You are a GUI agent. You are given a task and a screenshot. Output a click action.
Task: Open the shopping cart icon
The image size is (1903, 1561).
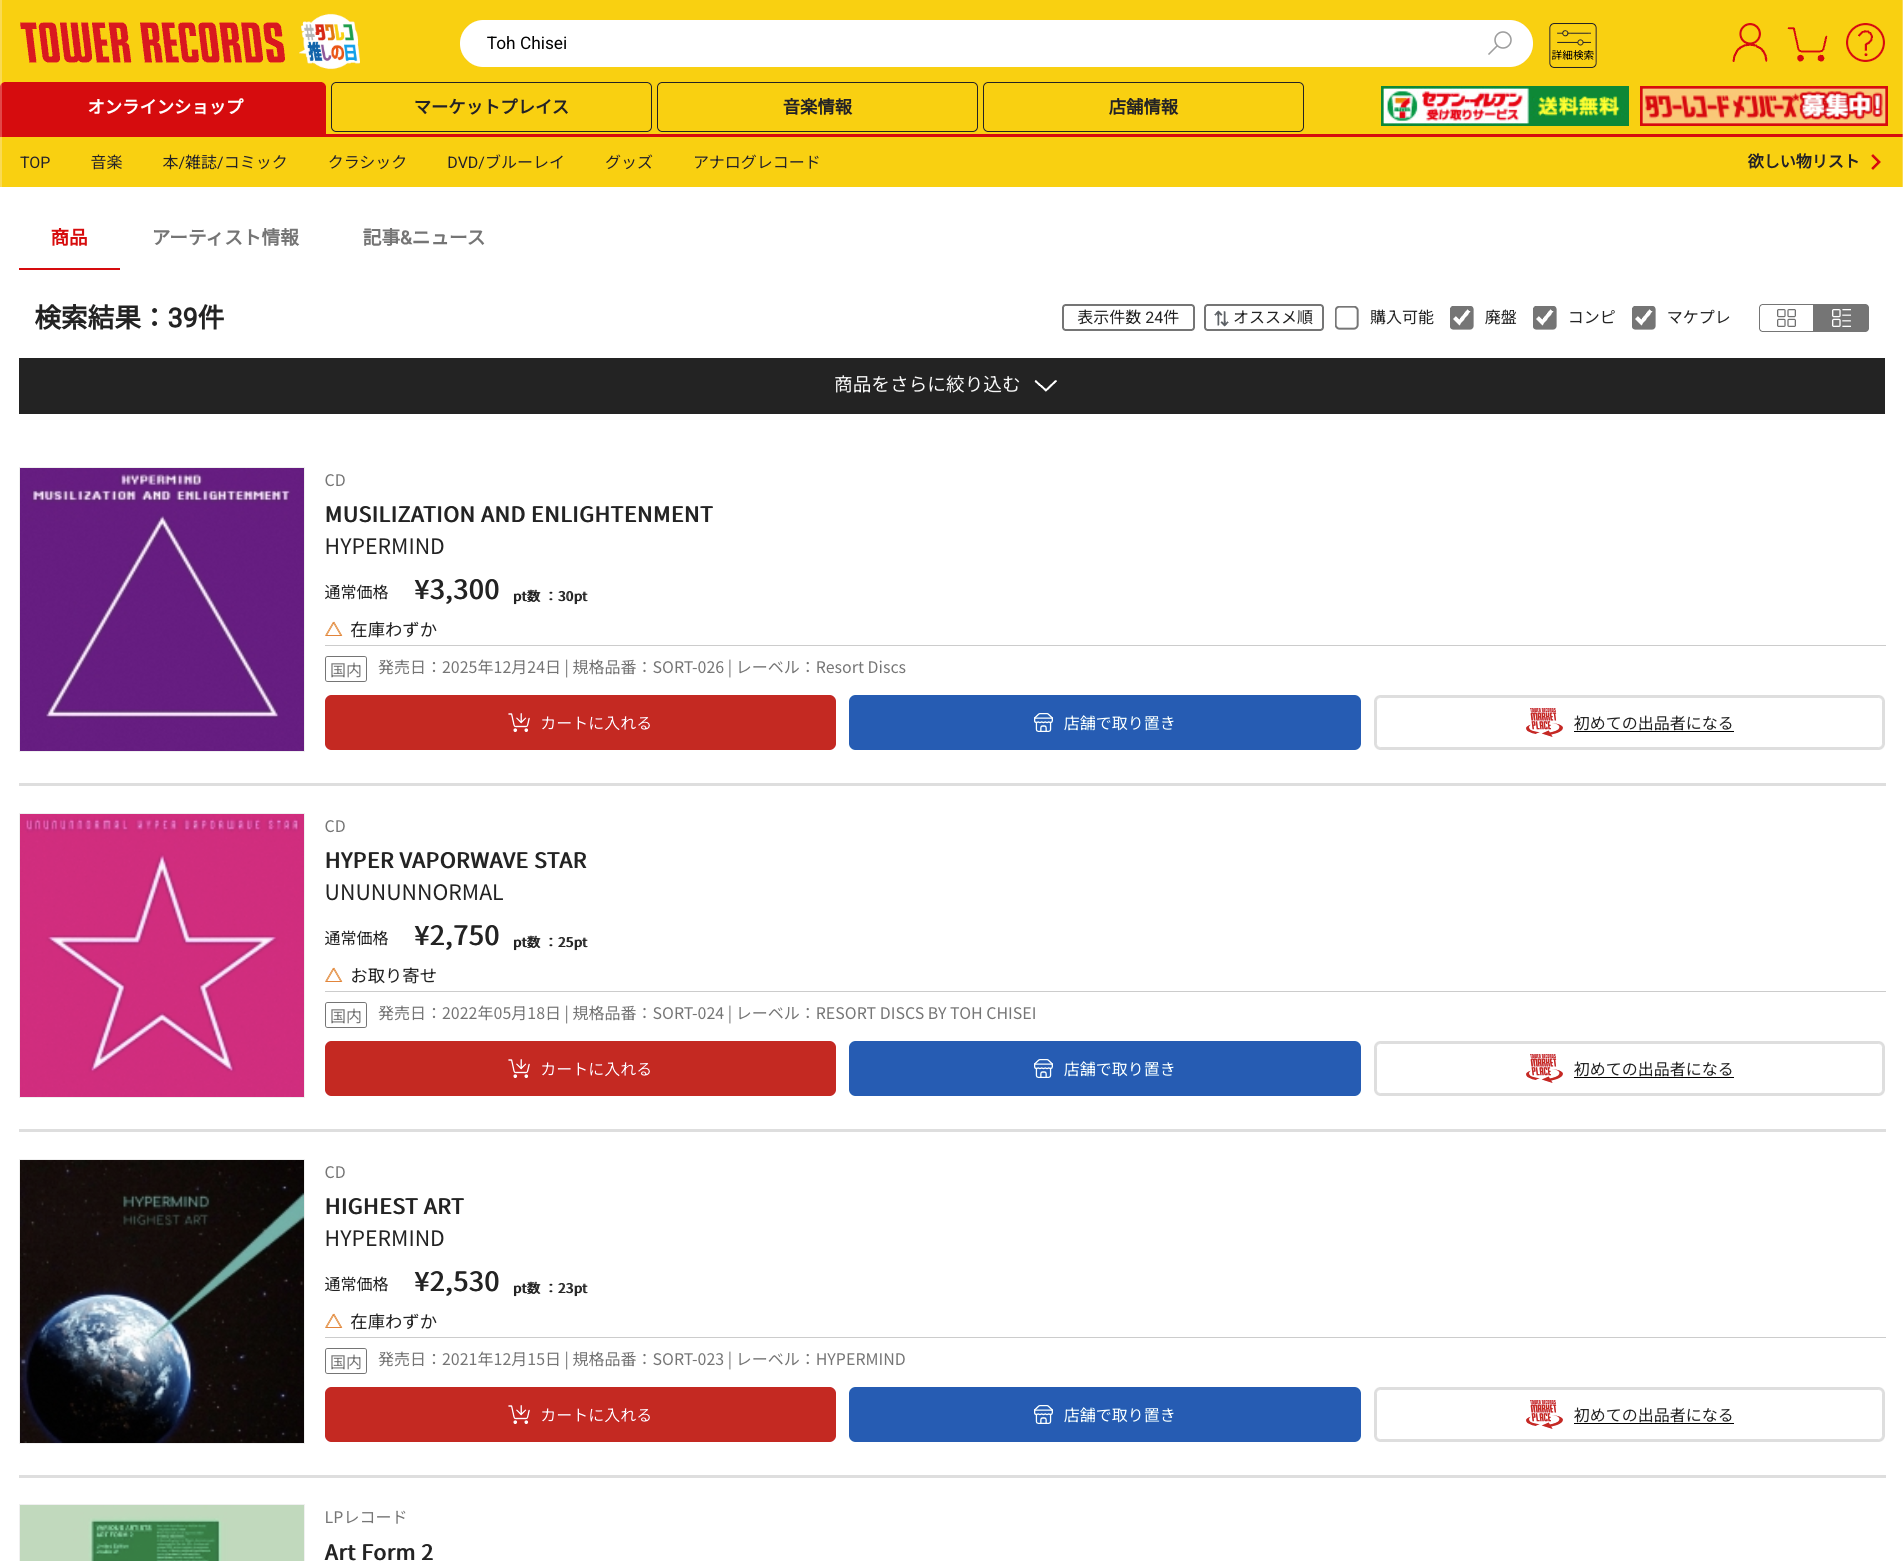(x=1806, y=42)
